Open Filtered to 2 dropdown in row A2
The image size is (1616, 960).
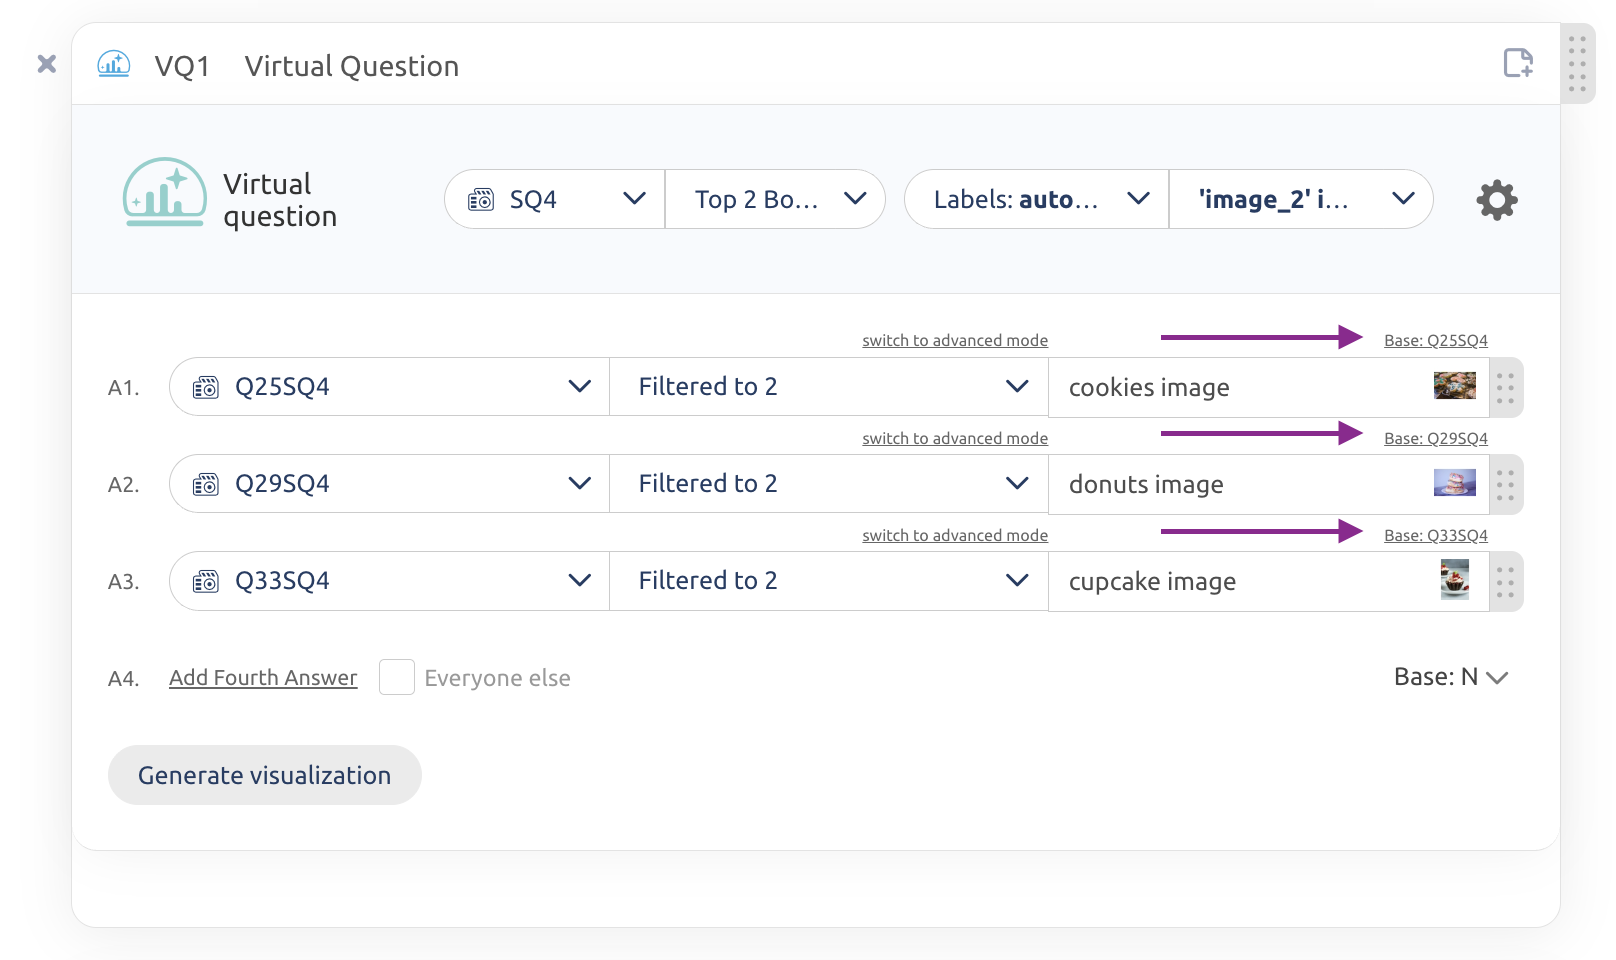(x=829, y=484)
